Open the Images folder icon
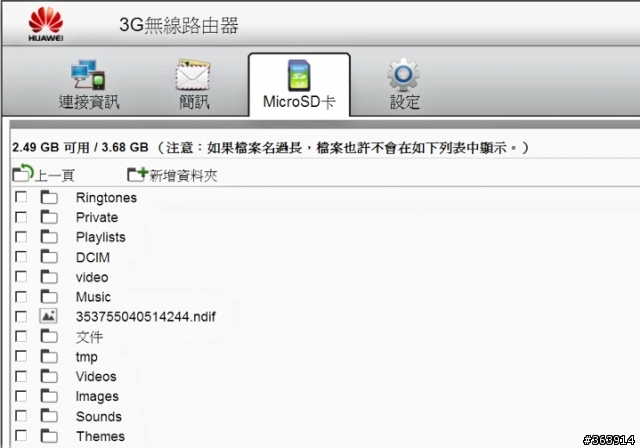The image size is (640, 448). (49, 396)
